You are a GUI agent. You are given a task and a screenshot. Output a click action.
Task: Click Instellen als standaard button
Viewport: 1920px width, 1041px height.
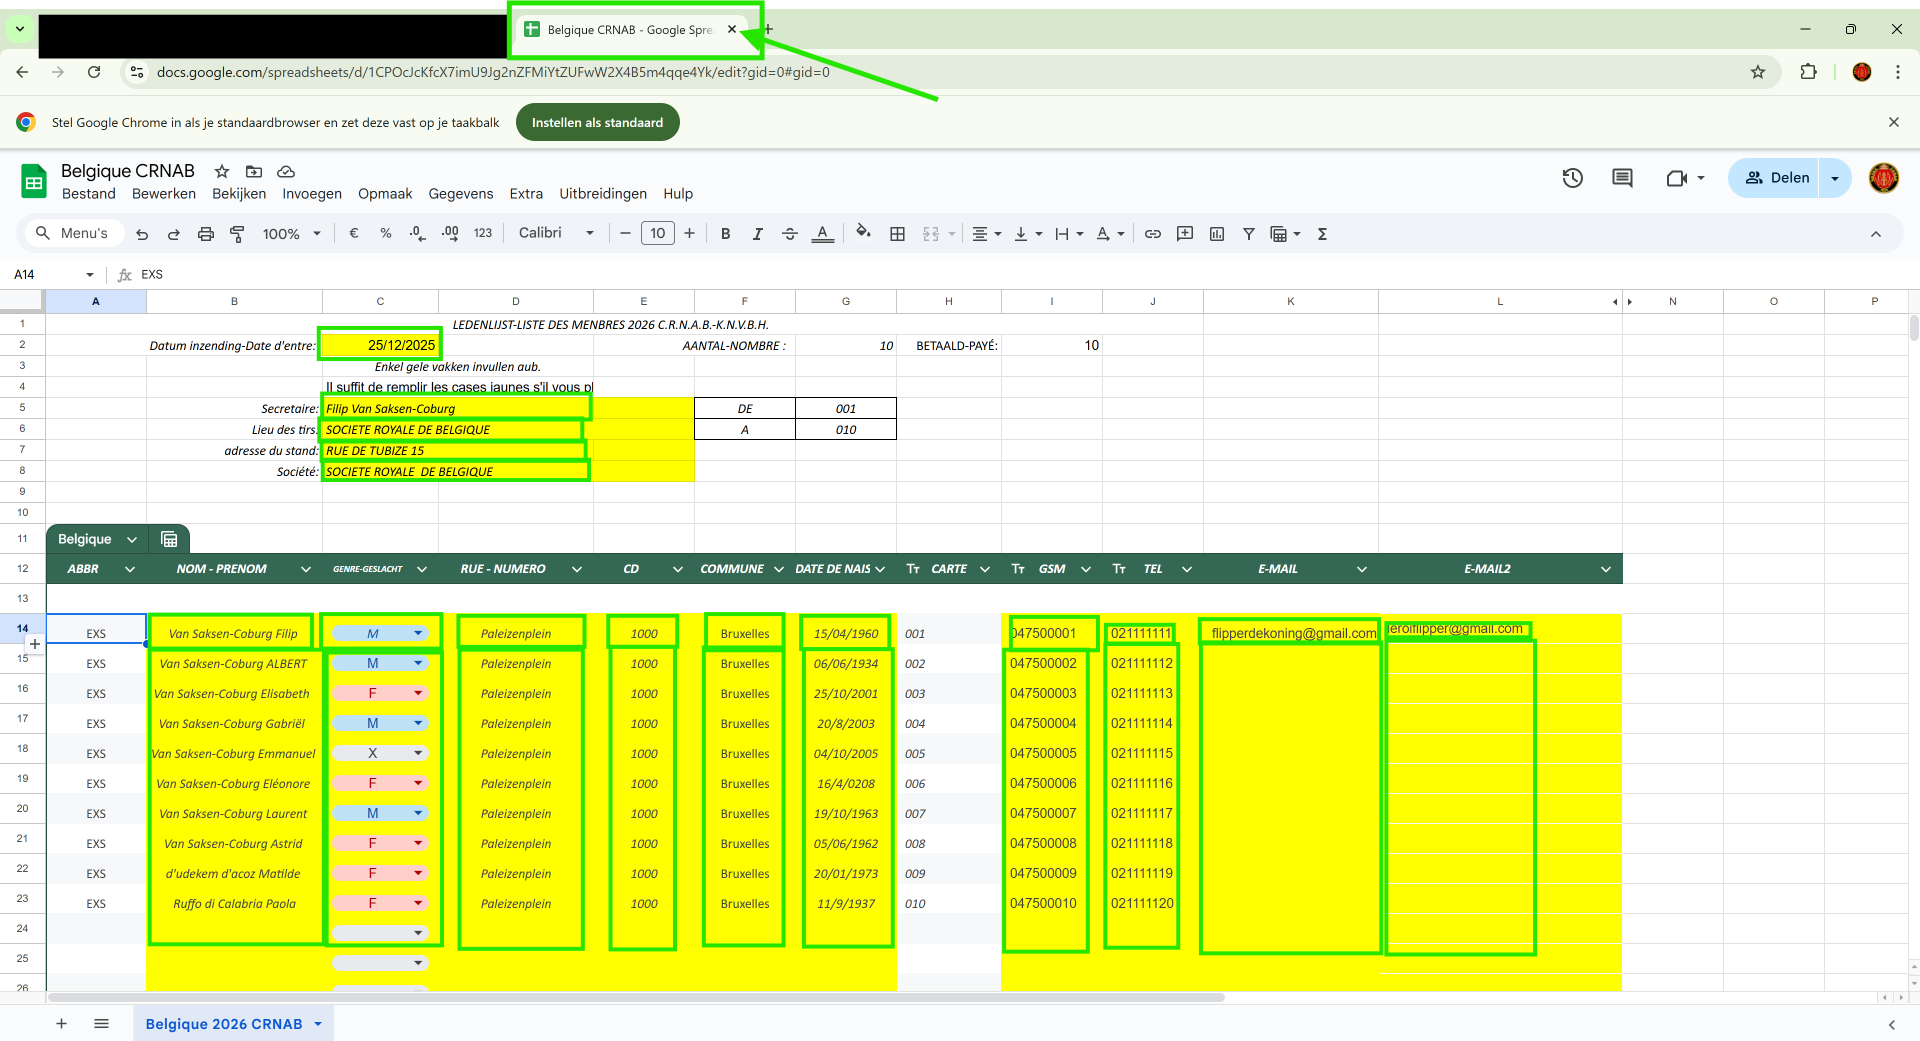tap(597, 123)
